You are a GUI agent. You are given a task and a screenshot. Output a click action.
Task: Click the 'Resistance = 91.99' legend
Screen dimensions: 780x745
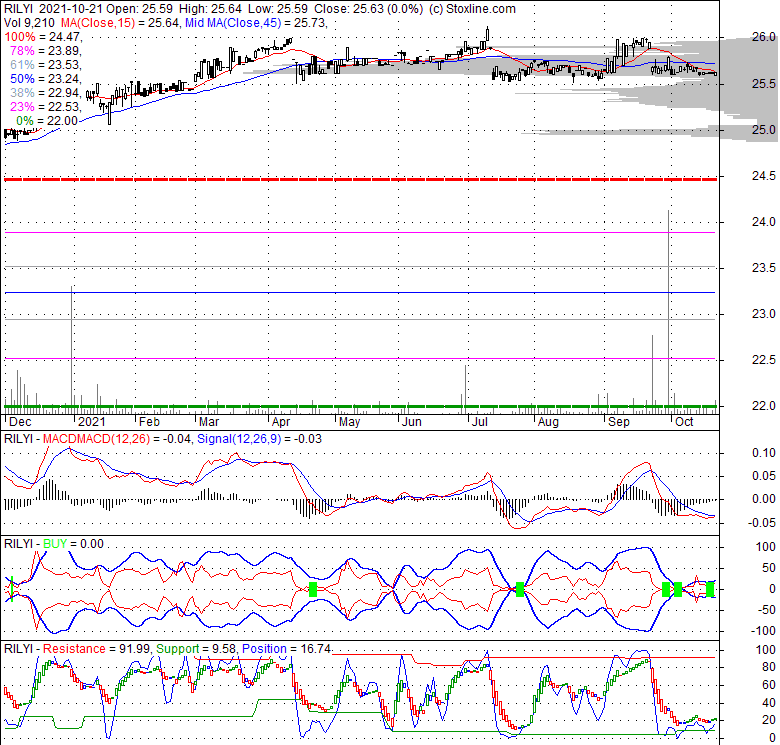pyautogui.click(x=96, y=649)
